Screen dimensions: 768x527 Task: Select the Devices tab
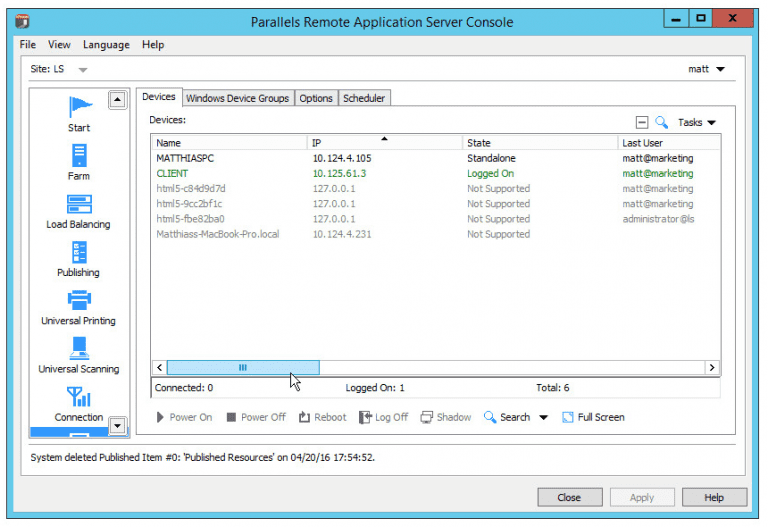click(x=159, y=96)
